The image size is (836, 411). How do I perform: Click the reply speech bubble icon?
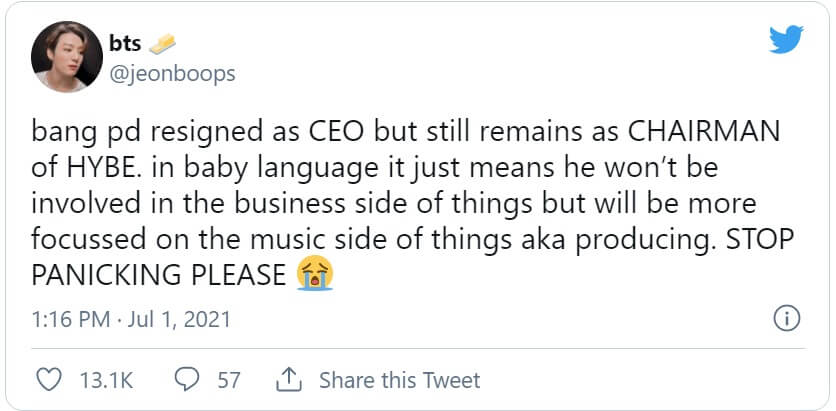187,380
